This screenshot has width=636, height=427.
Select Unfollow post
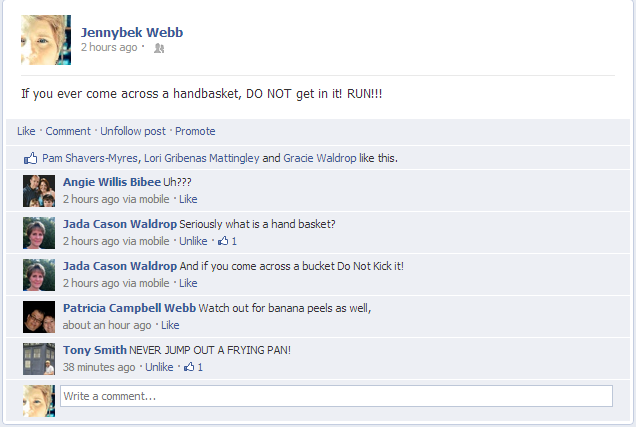click(133, 131)
